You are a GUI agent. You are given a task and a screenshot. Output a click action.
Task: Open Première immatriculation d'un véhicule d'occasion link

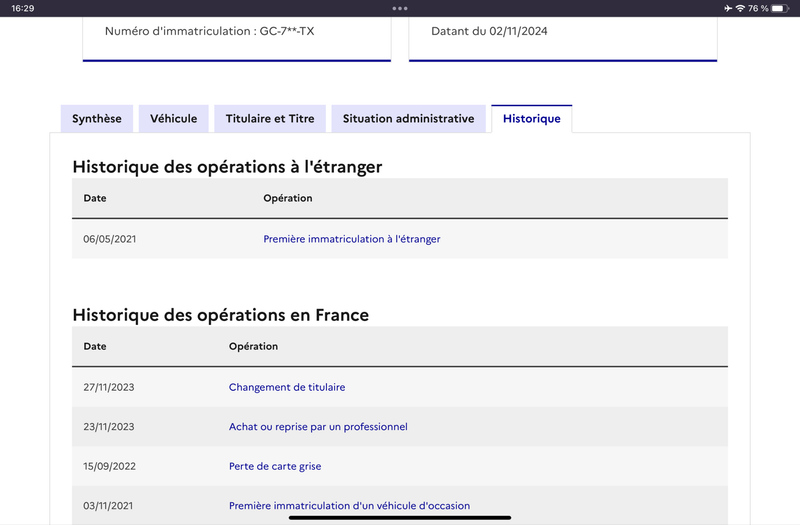[349, 506]
